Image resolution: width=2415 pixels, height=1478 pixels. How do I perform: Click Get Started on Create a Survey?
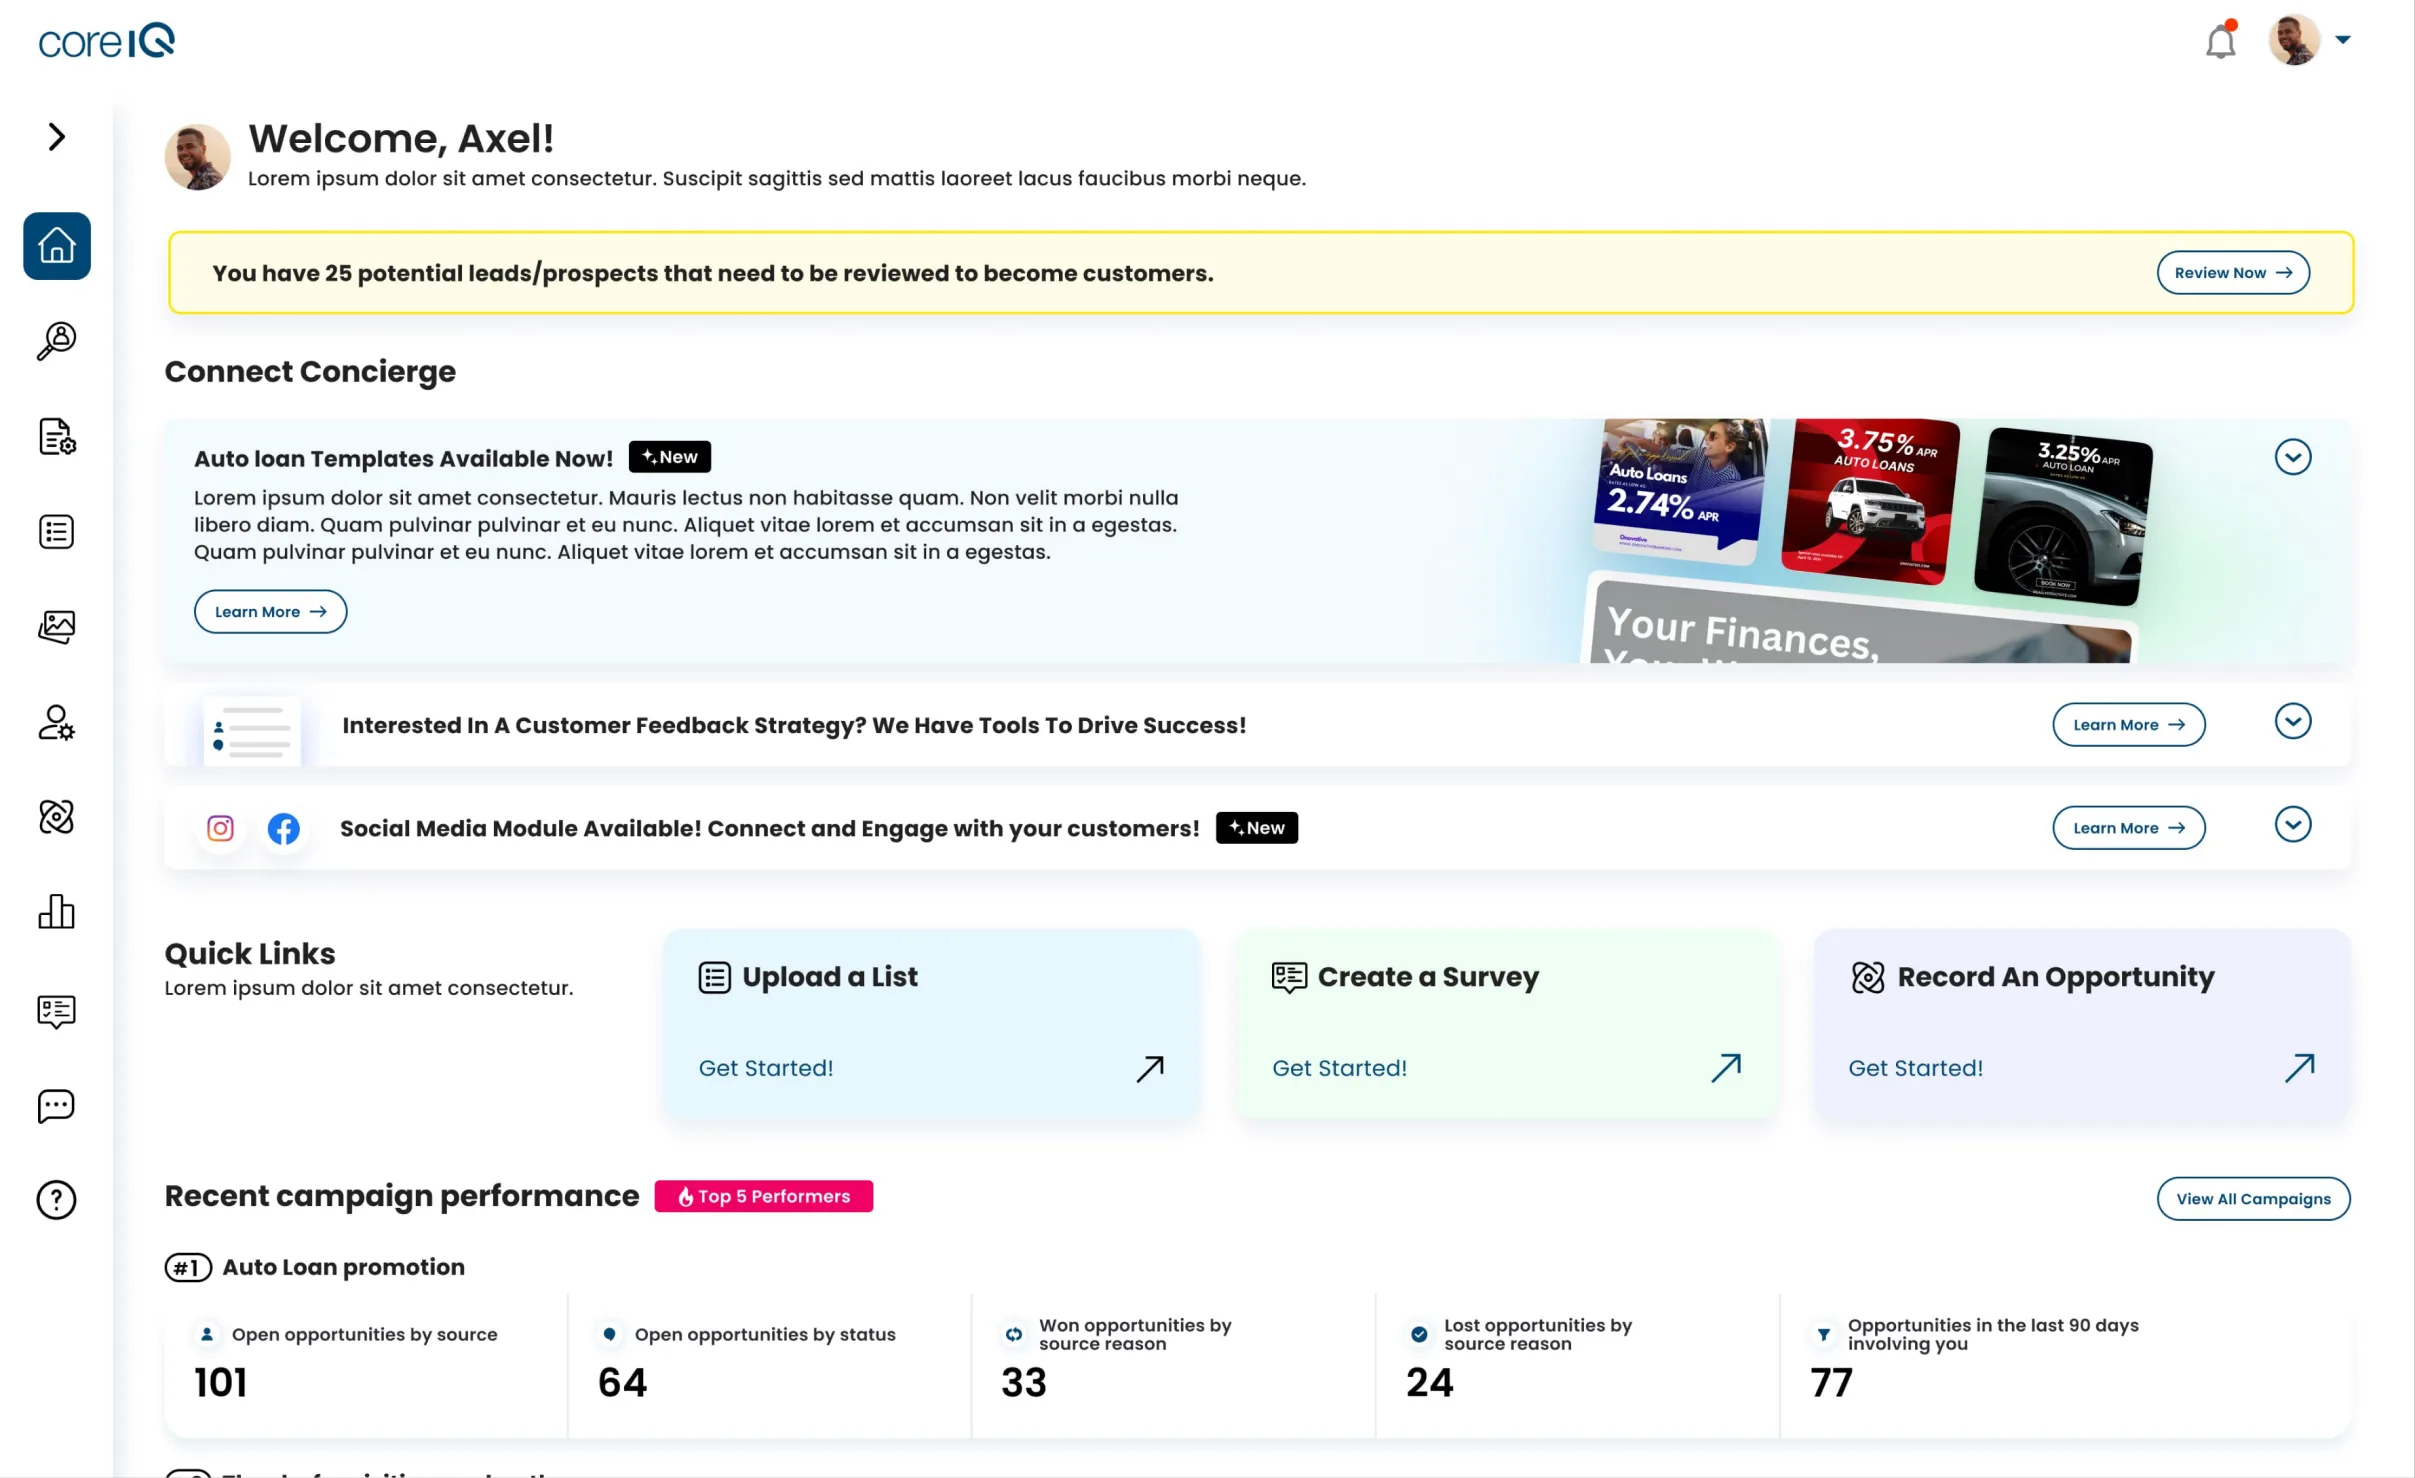tap(1339, 1068)
